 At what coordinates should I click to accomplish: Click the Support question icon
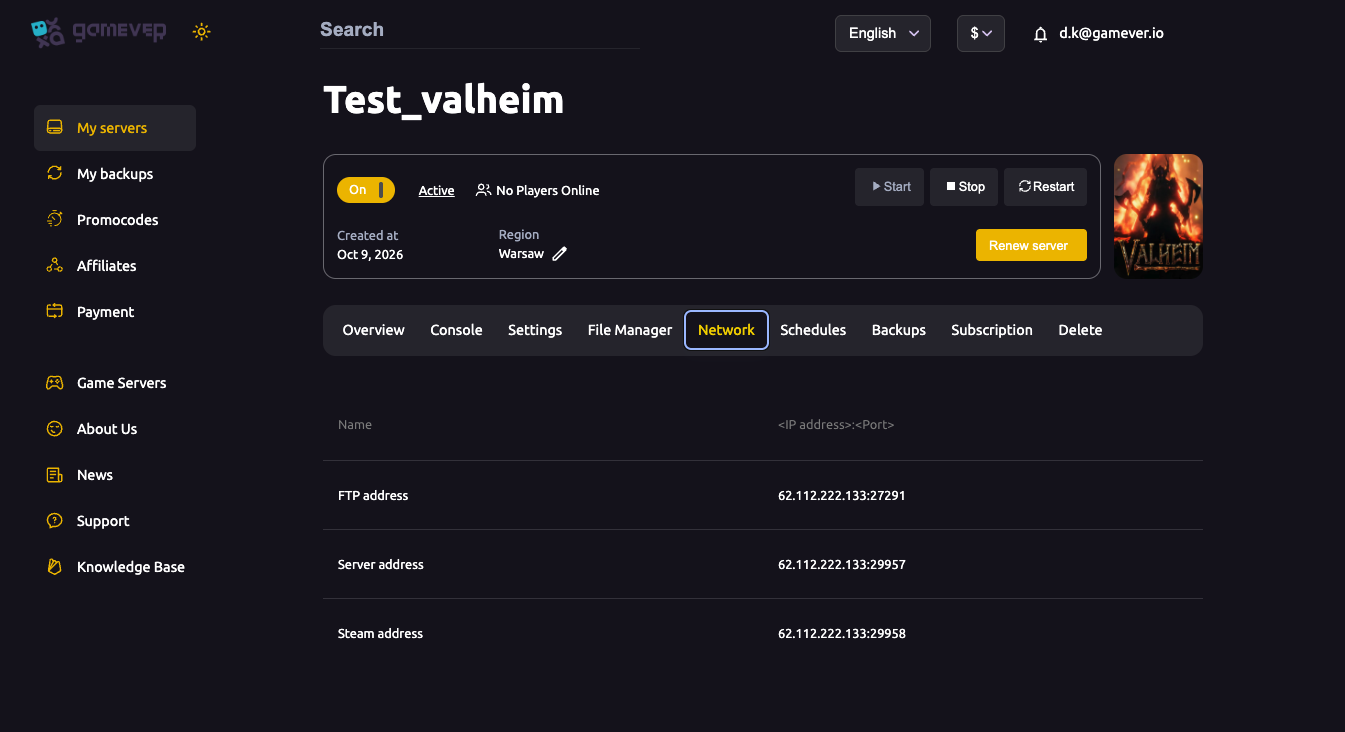point(55,521)
